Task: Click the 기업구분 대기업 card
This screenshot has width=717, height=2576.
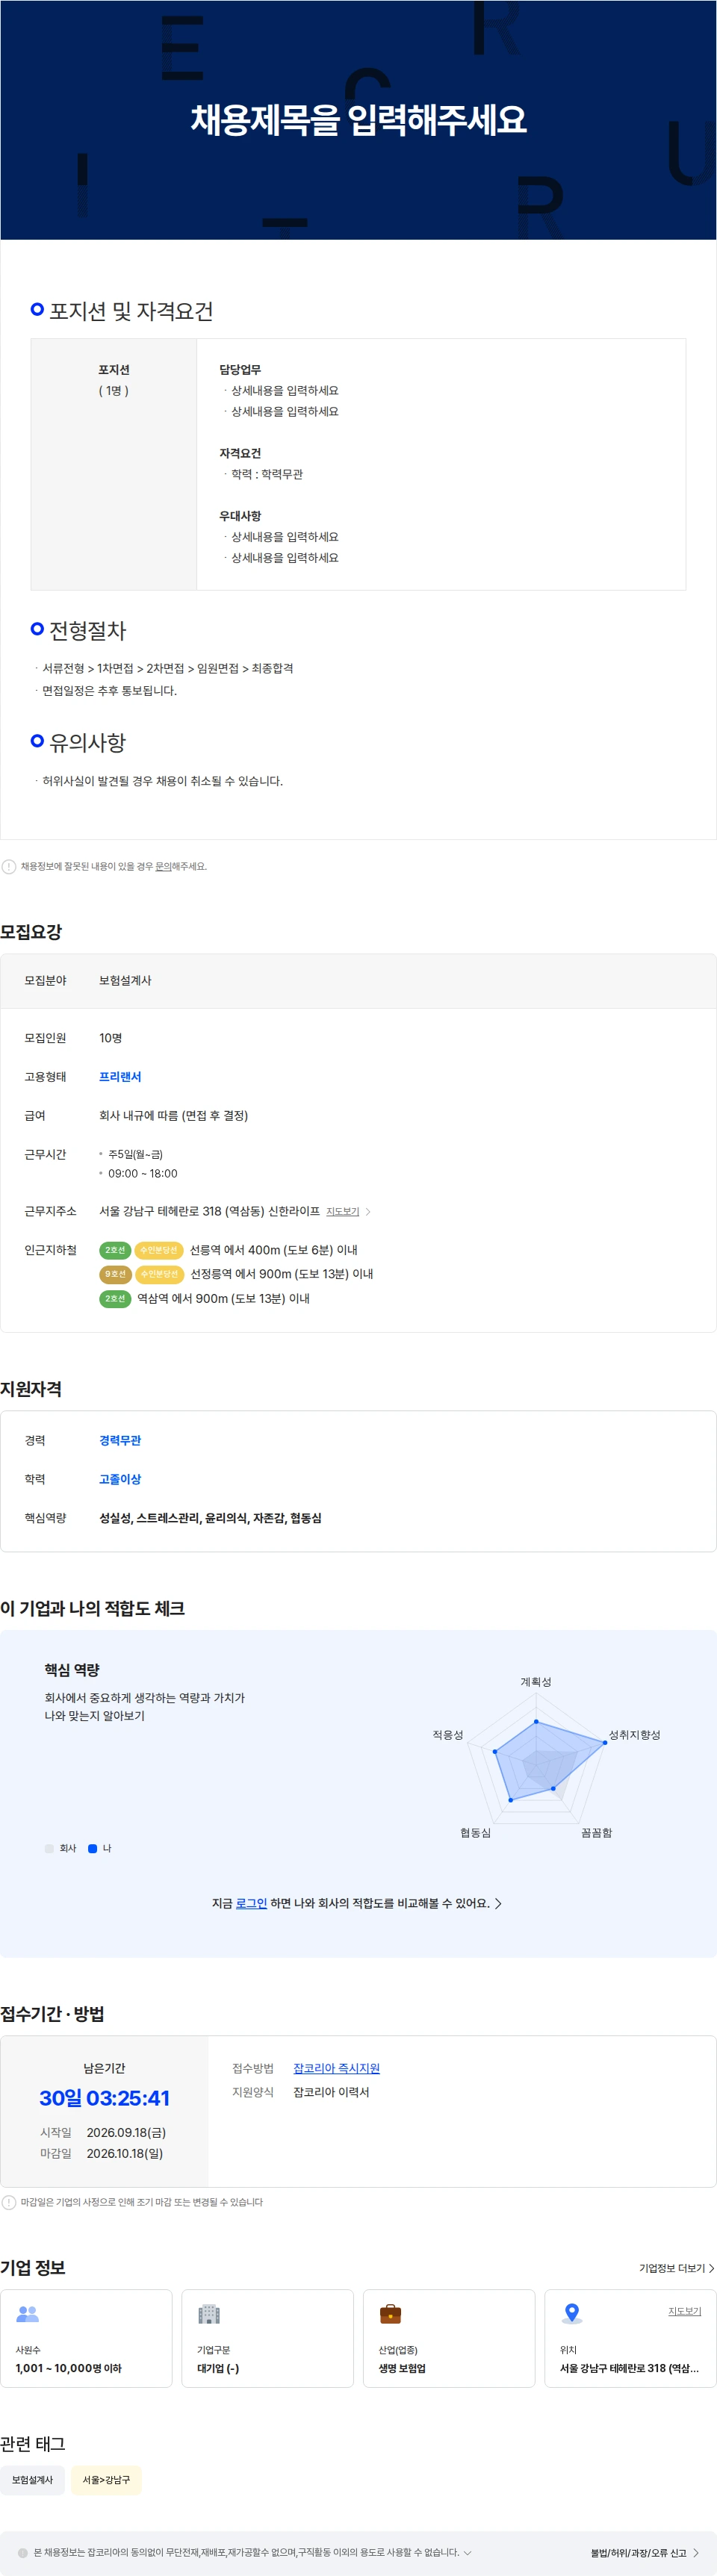Action: coord(267,2338)
